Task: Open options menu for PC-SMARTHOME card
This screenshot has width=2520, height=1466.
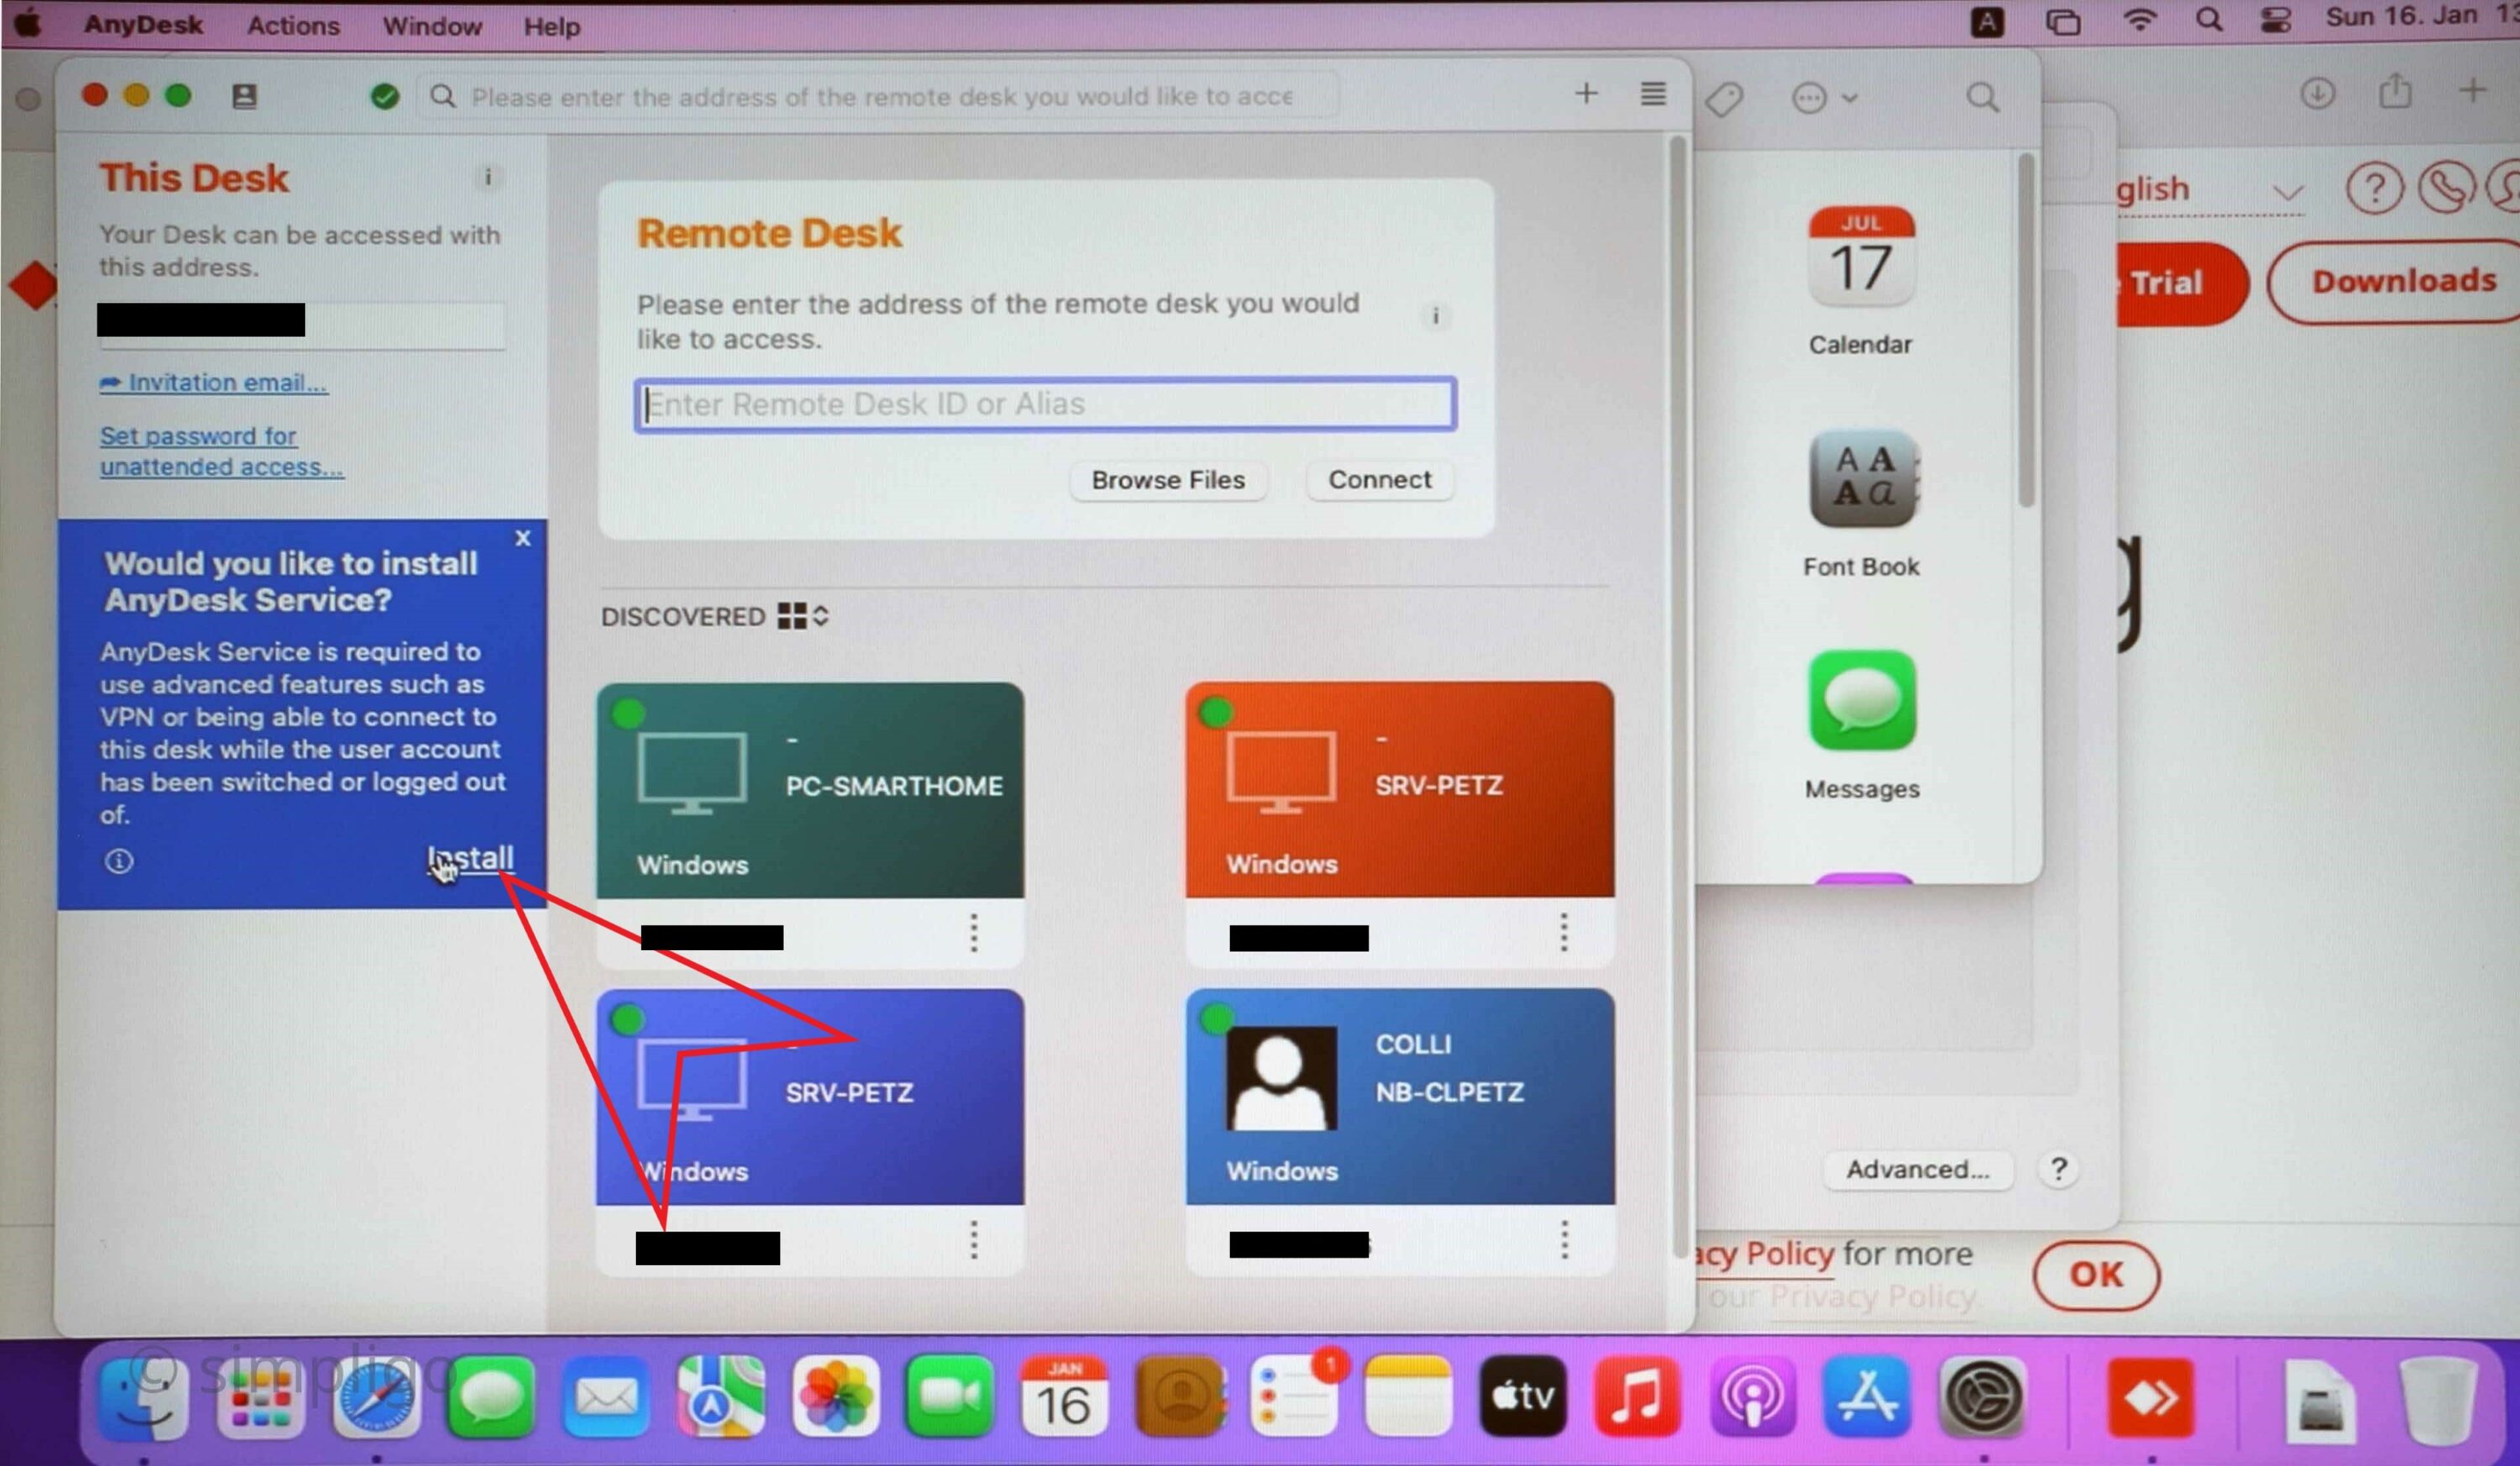Action: (x=973, y=932)
